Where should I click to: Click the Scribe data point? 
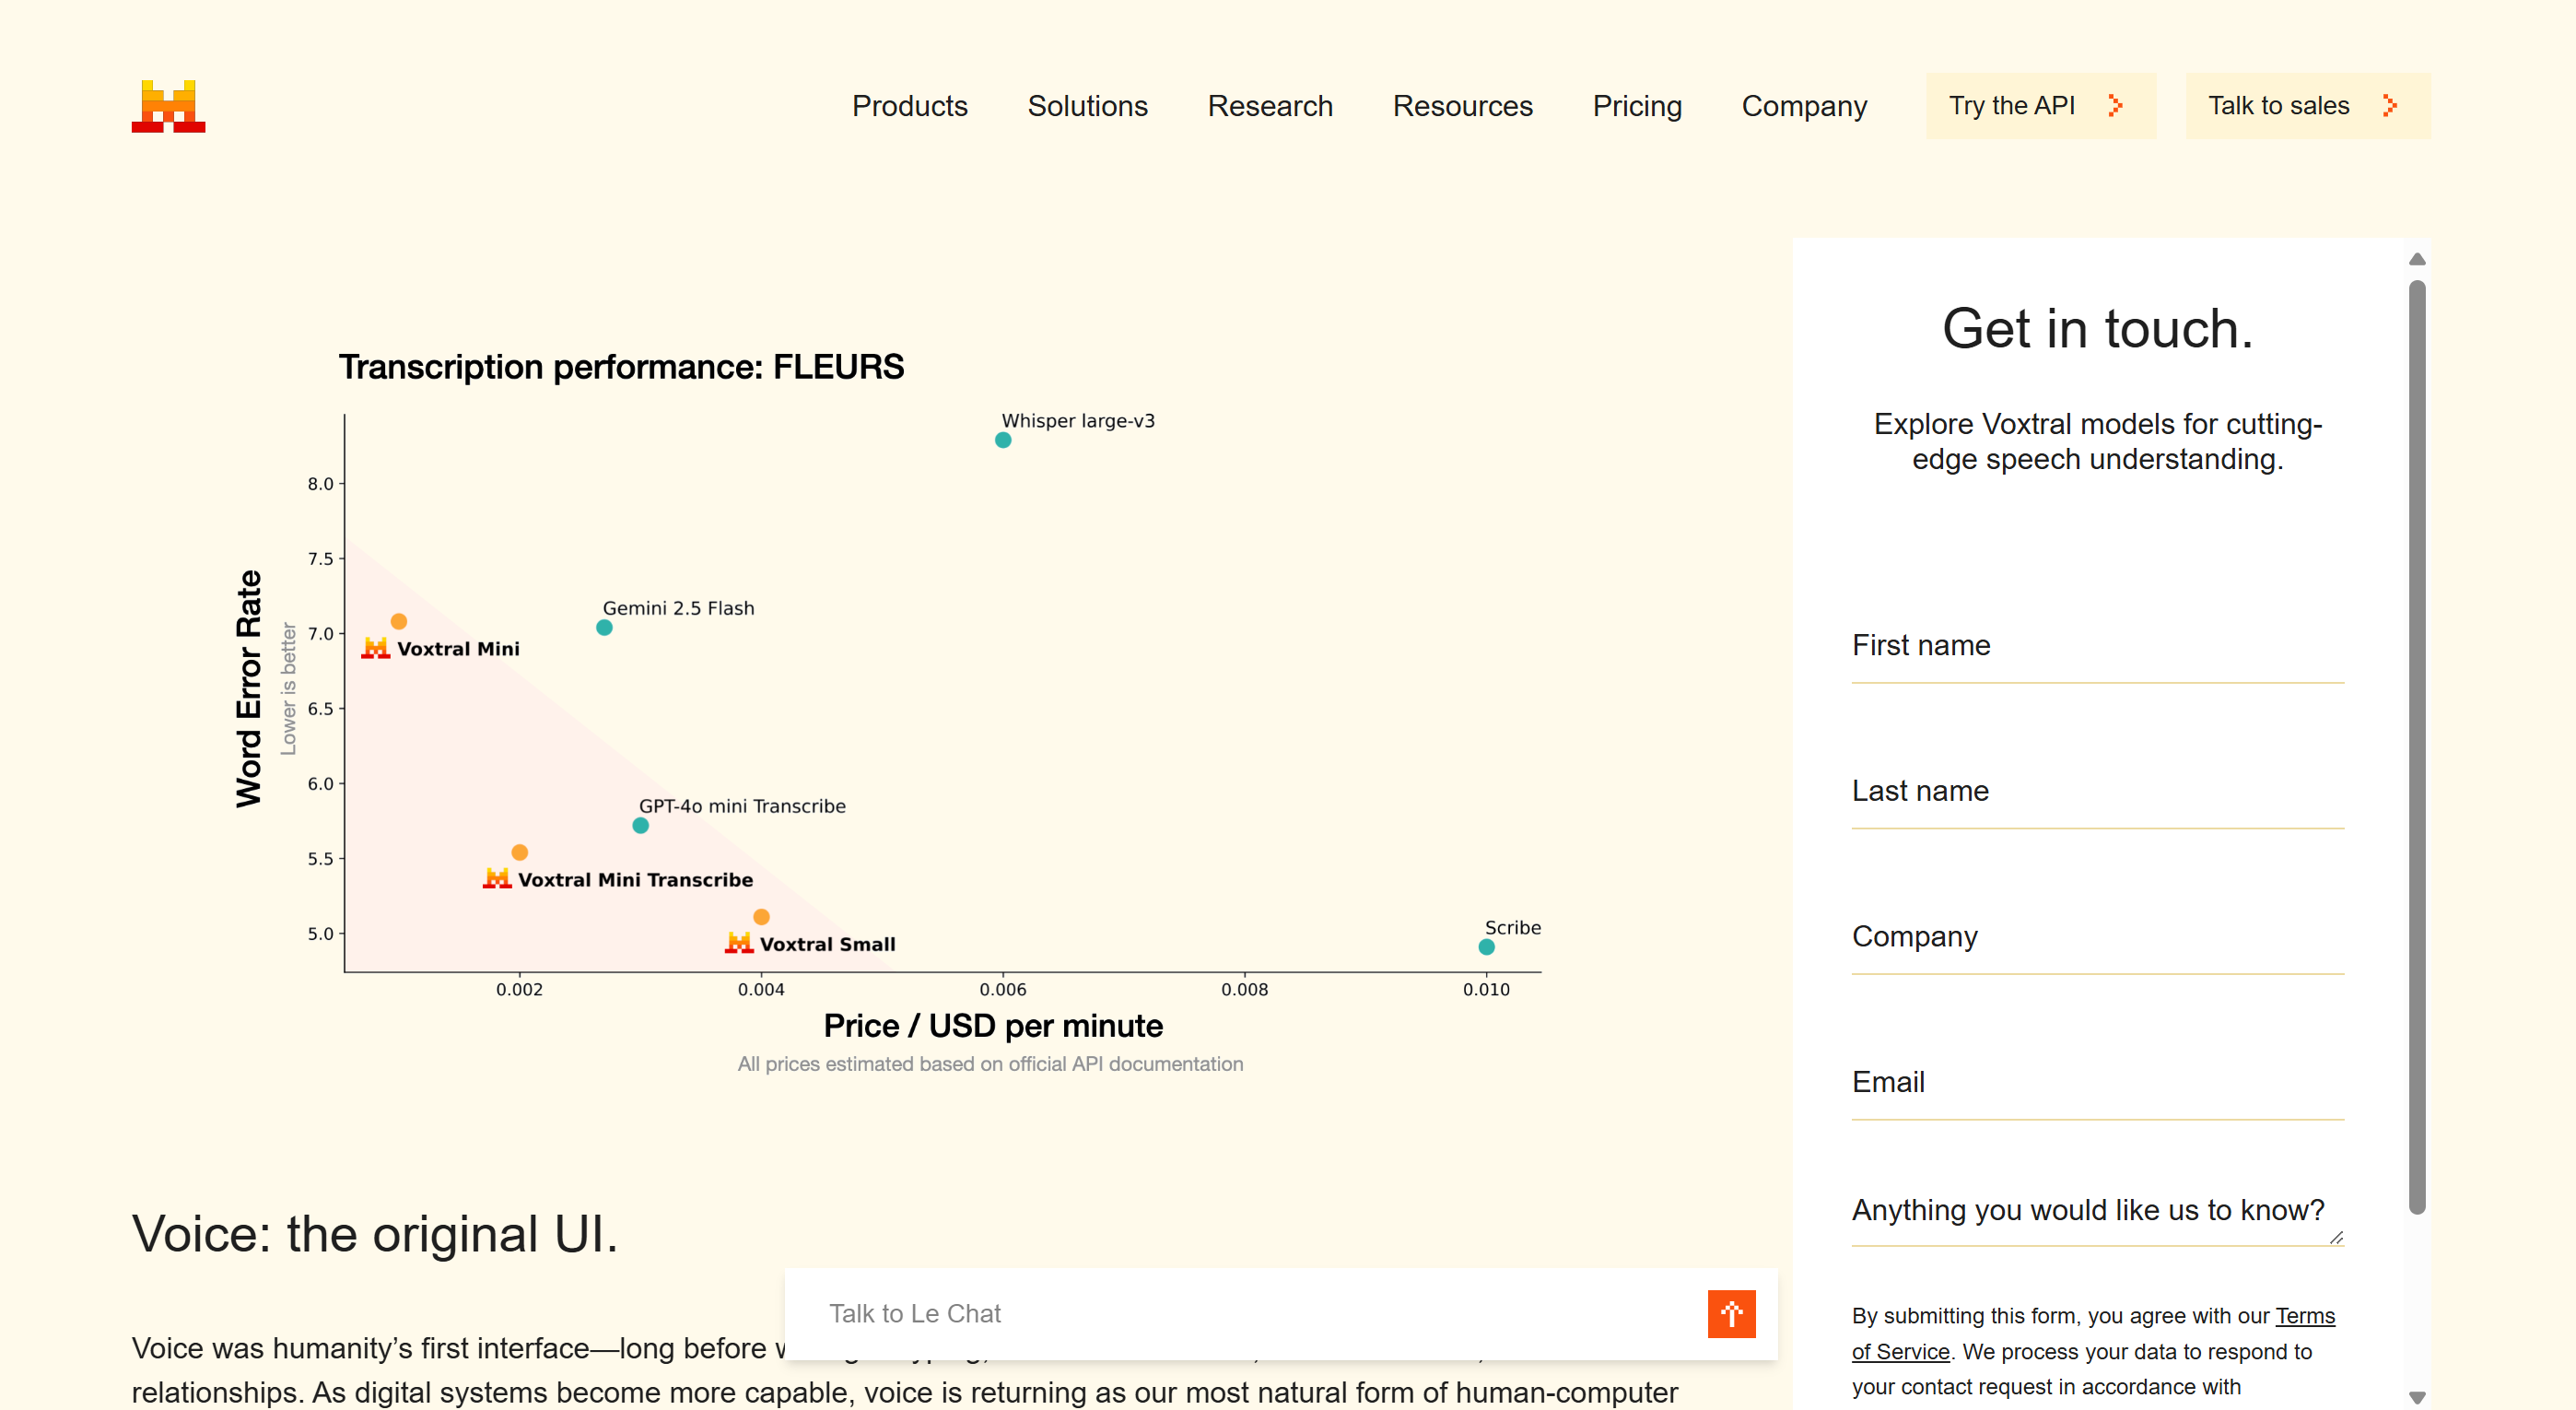[x=1486, y=947]
